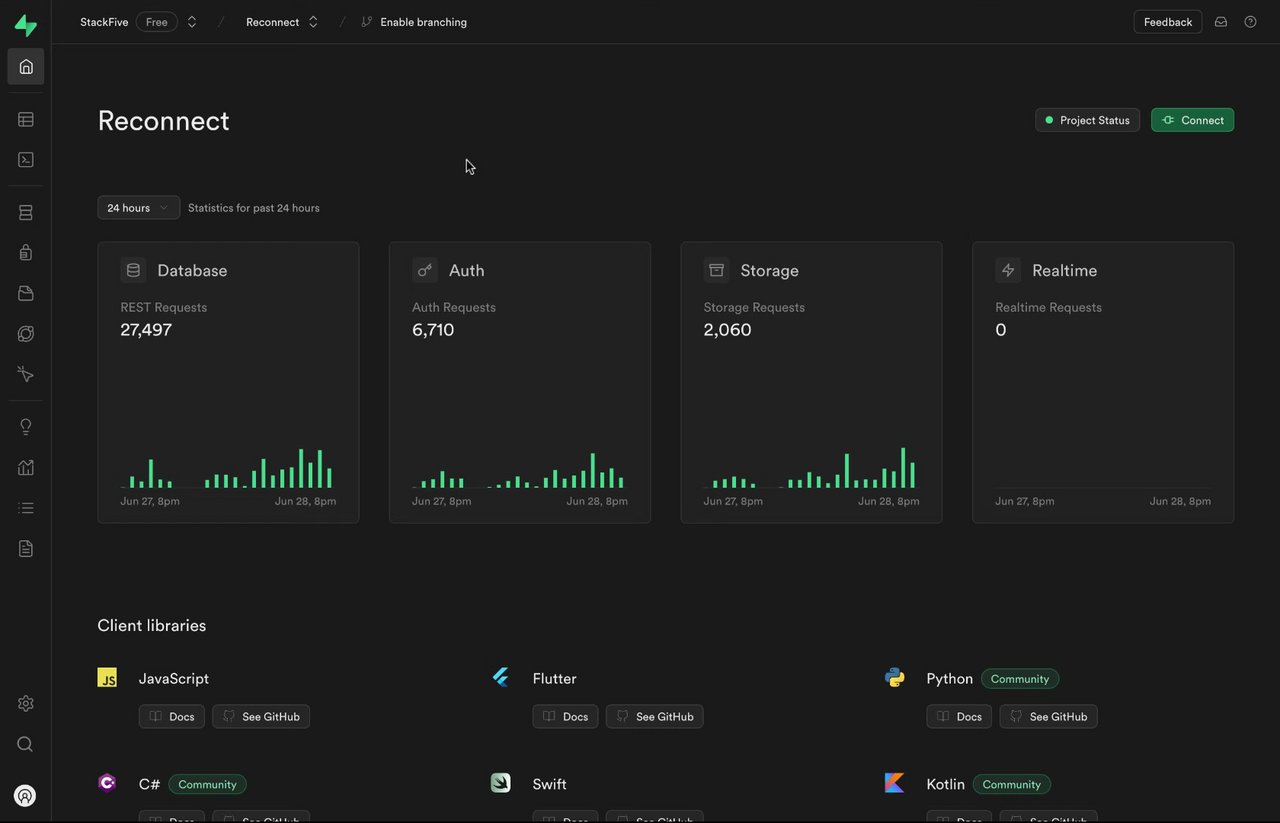Click the Database card bar chart

228,468
